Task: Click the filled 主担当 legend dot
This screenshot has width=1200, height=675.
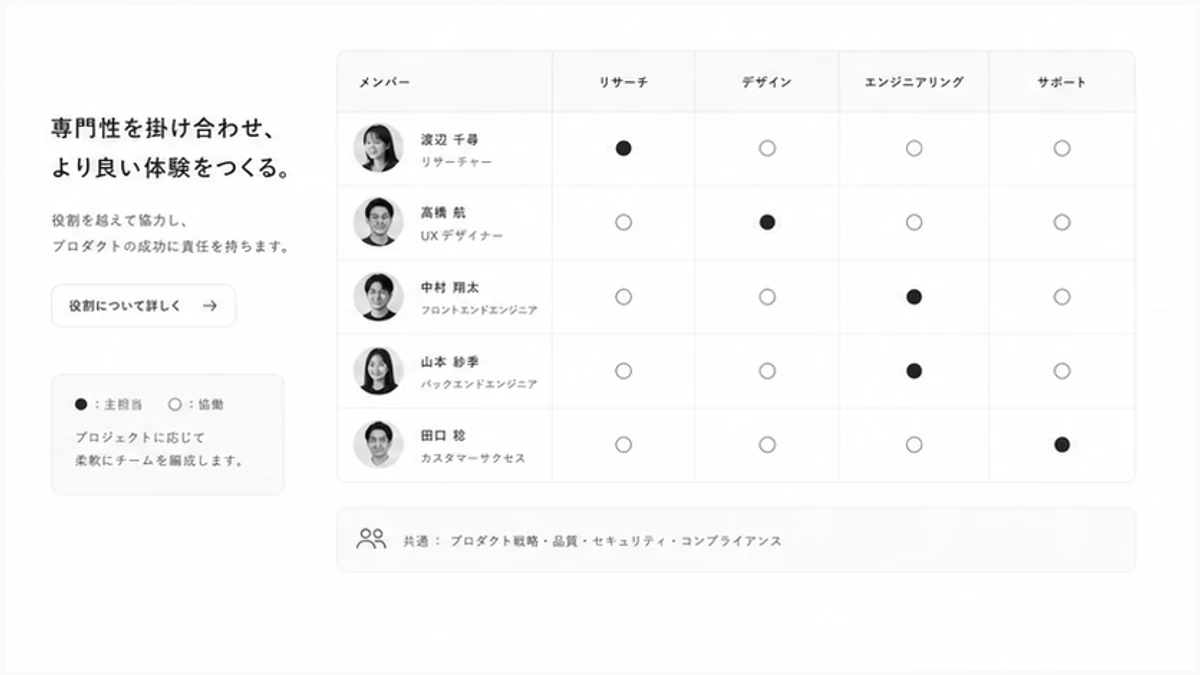Action: (x=81, y=405)
